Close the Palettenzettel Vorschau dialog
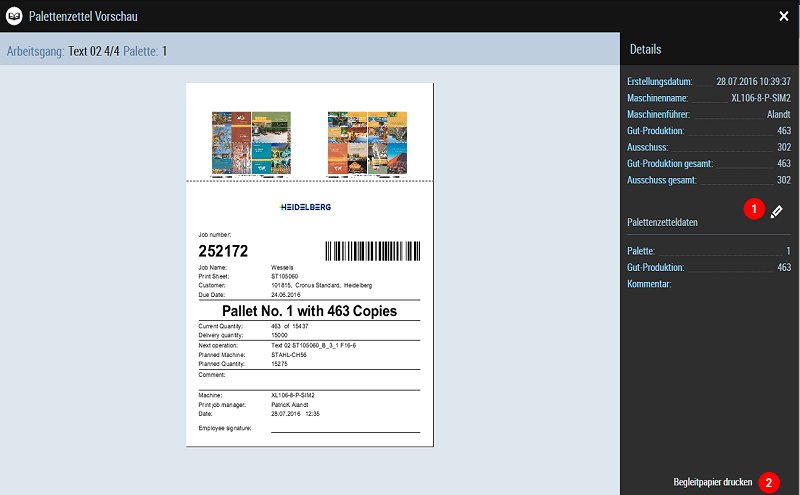 point(784,16)
